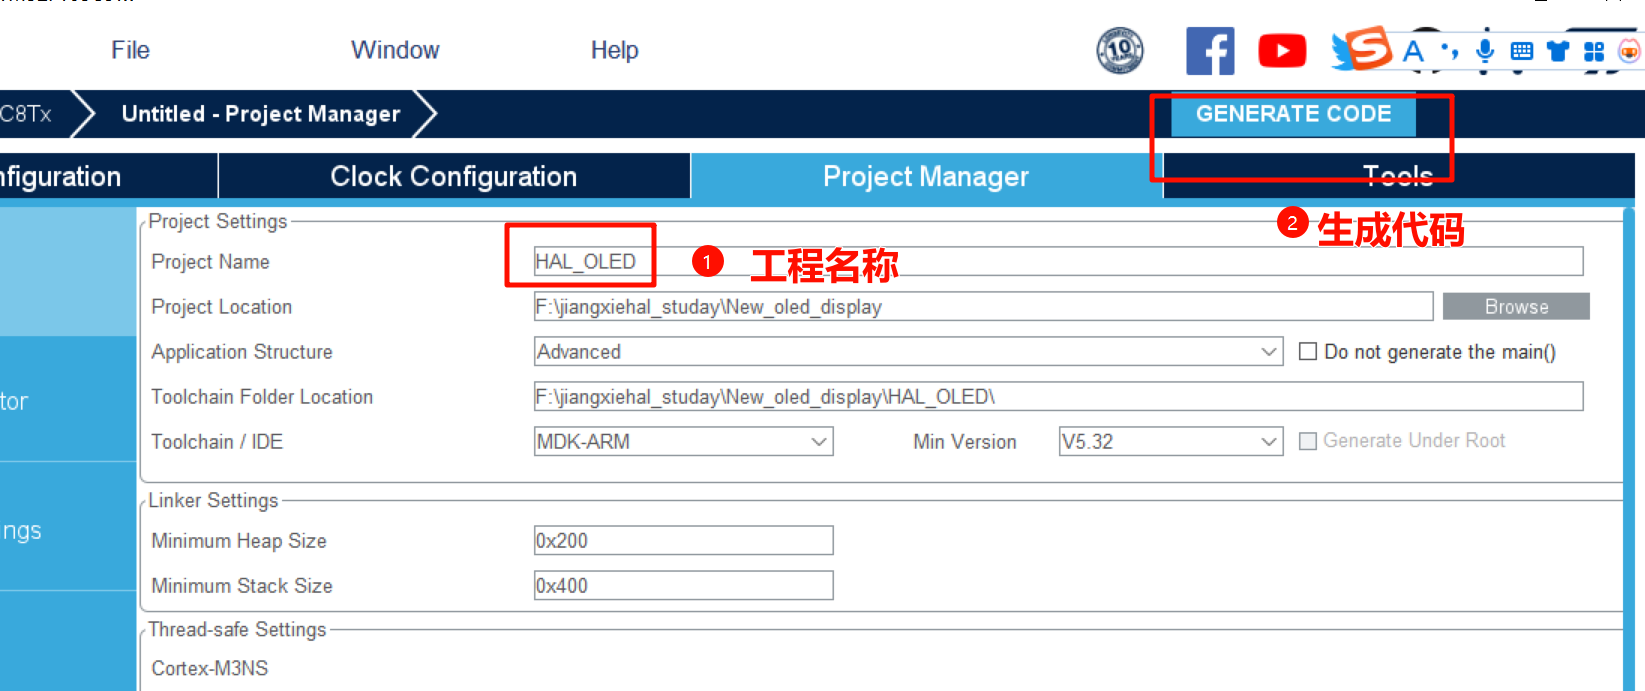This screenshot has width=1645, height=691.
Task: Toggle the Generate Under Root checkbox
Action: click(1307, 441)
